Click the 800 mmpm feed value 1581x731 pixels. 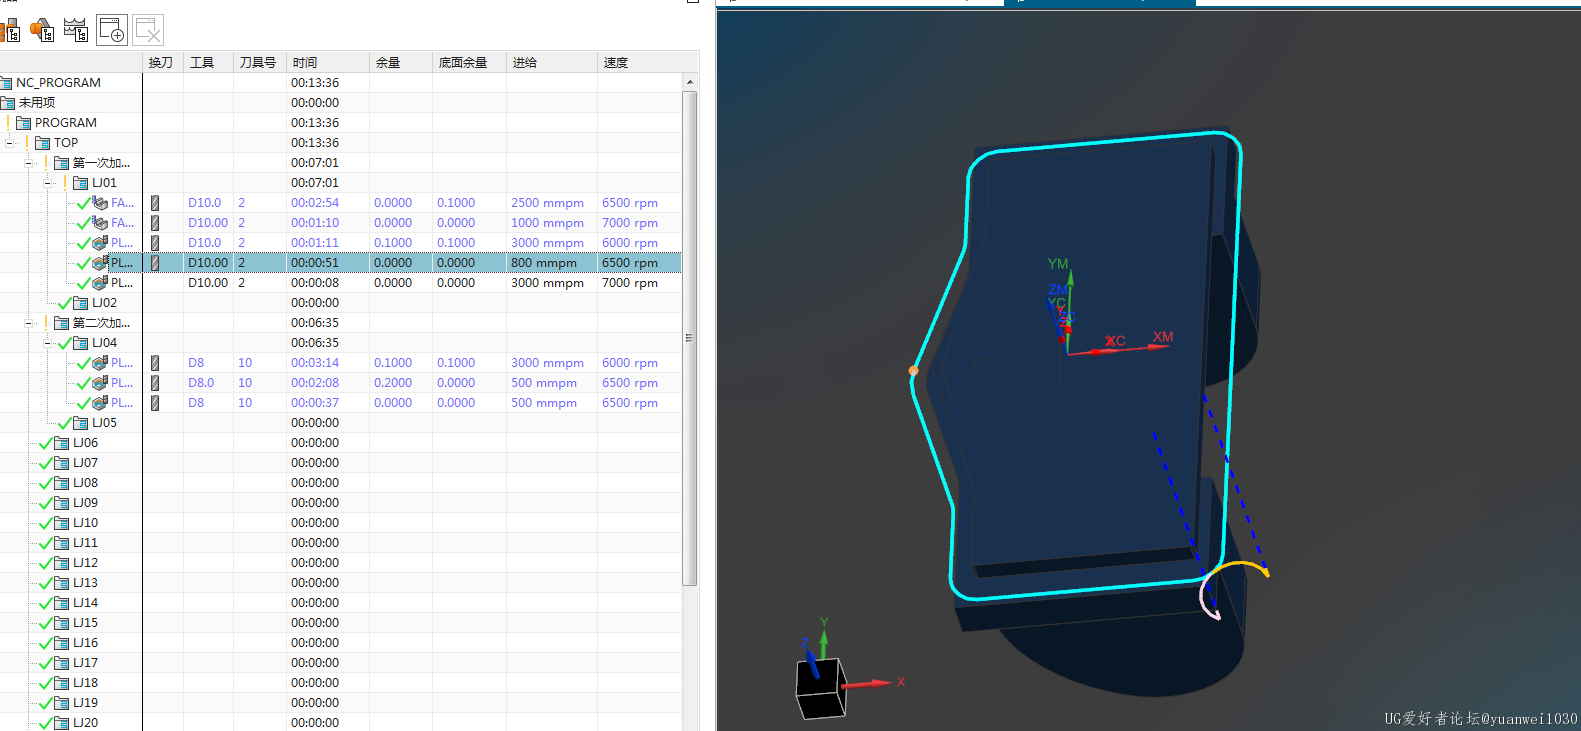point(544,263)
